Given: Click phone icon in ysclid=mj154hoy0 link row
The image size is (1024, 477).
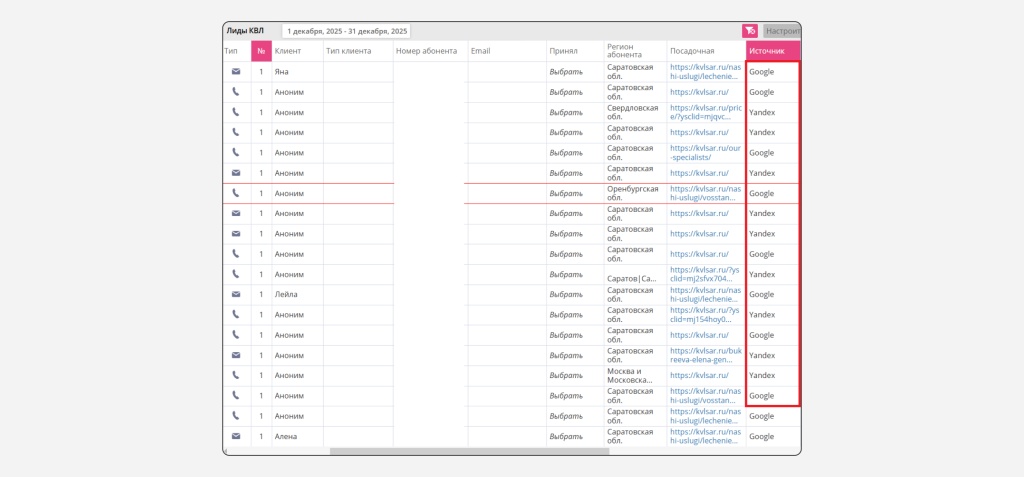Looking at the screenshot, I should point(236,315).
